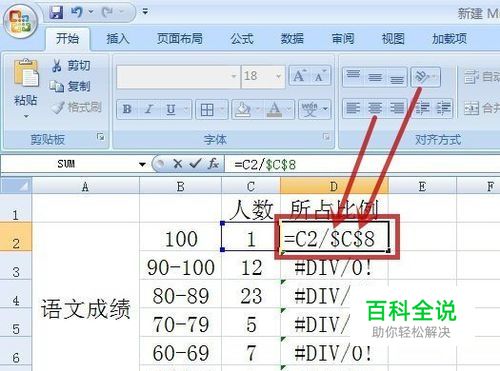Viewport: 500px width, 371px height.
Task: Open the fill color dropdown arrow
Action: tap(258, 109)
